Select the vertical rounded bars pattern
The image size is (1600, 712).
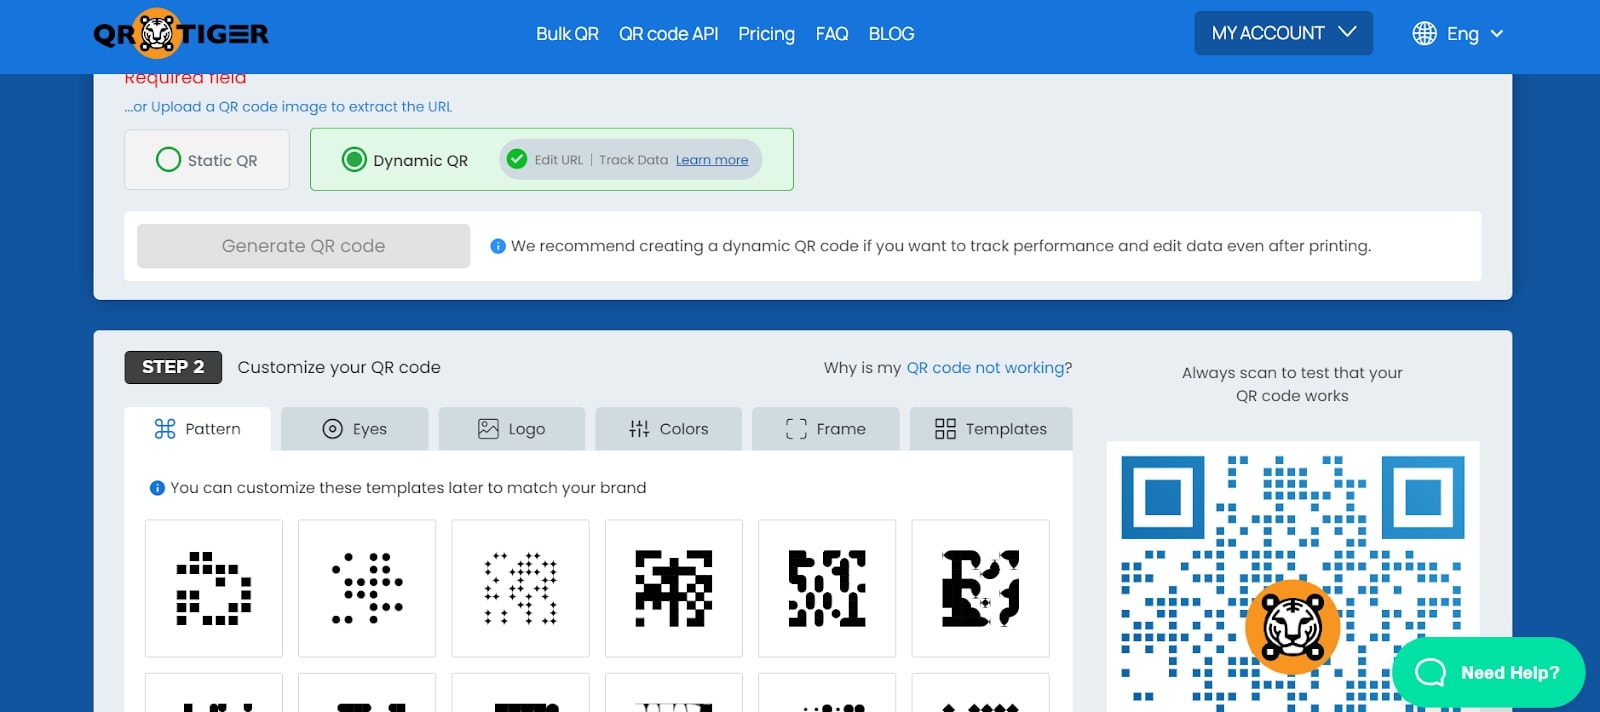pos(827,588)
